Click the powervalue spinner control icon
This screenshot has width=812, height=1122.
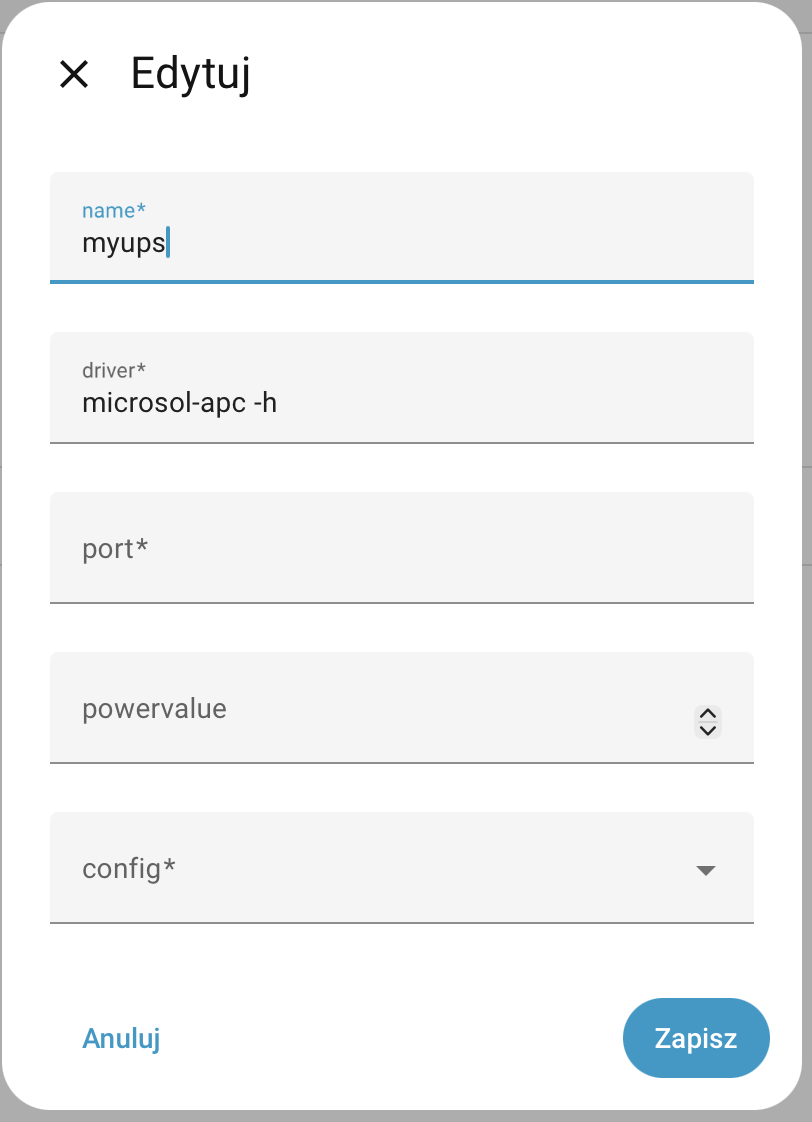tap(708, 721)
